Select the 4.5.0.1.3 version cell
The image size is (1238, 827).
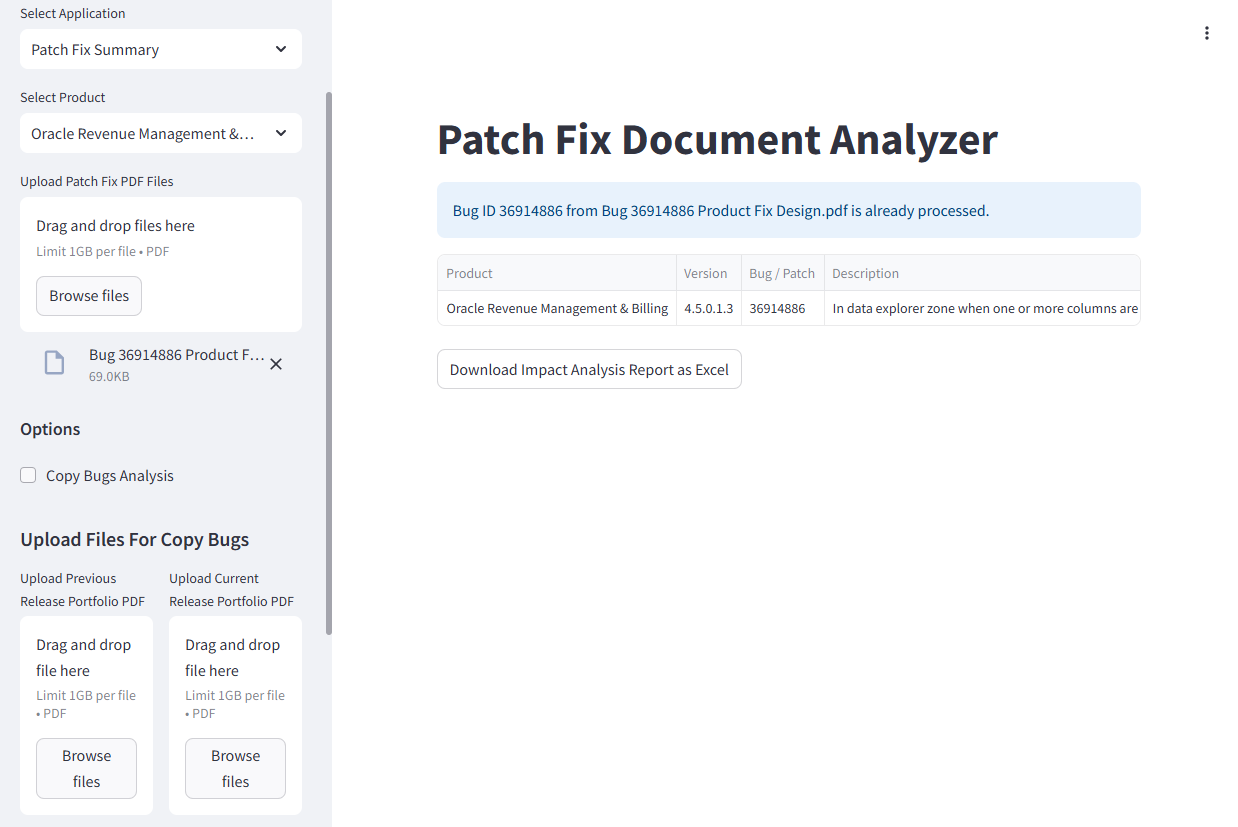point(708,308)
